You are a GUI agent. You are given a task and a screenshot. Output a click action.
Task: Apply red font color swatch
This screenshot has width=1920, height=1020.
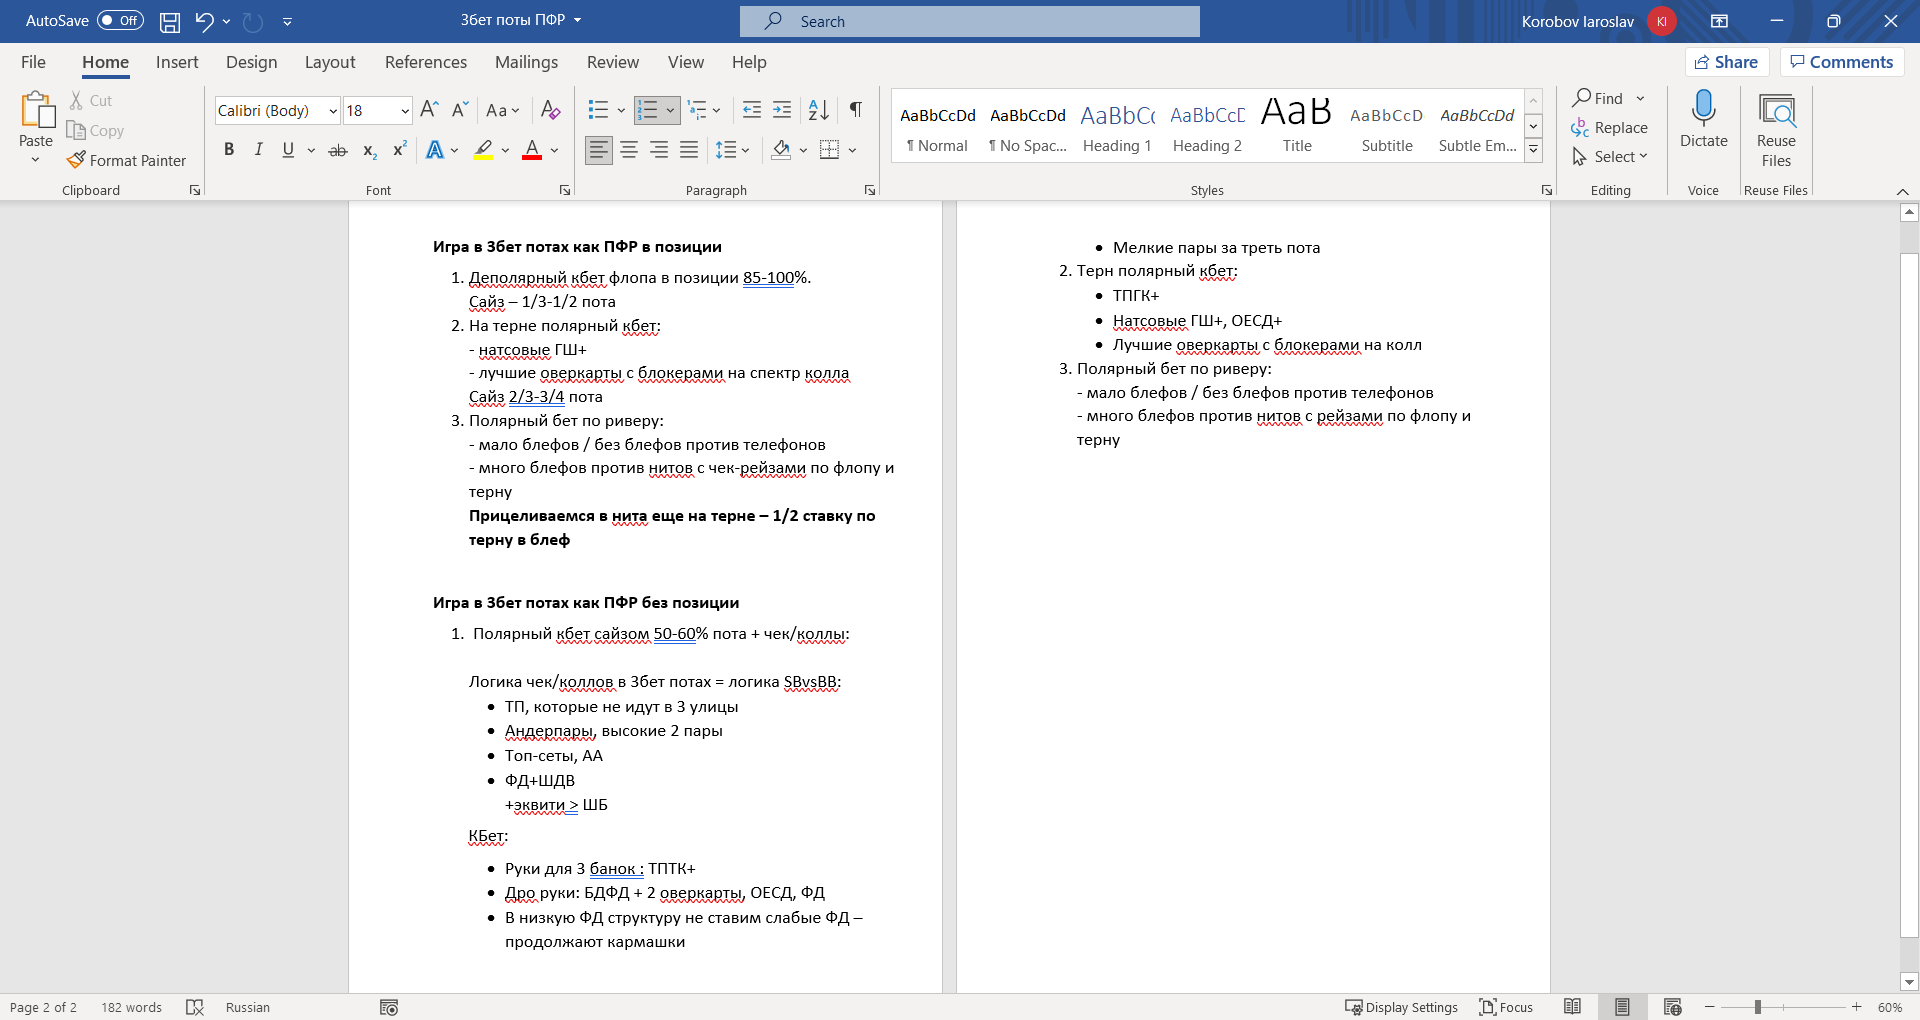[x=532, y=150]
